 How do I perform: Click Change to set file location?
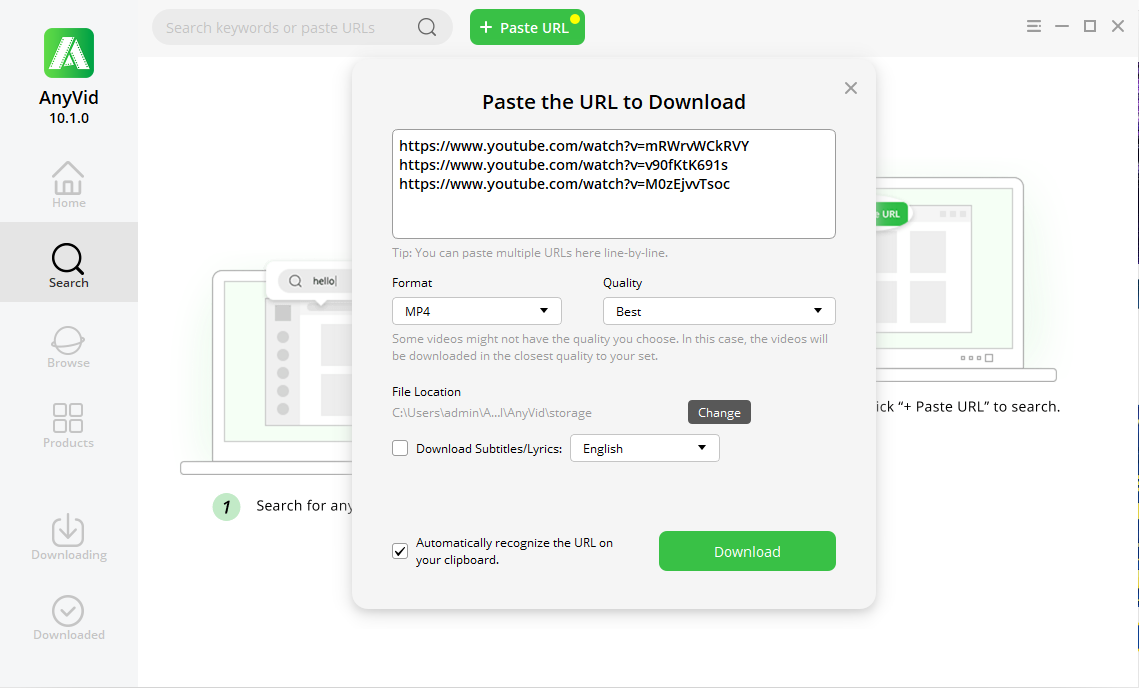(x=719, y=413)
